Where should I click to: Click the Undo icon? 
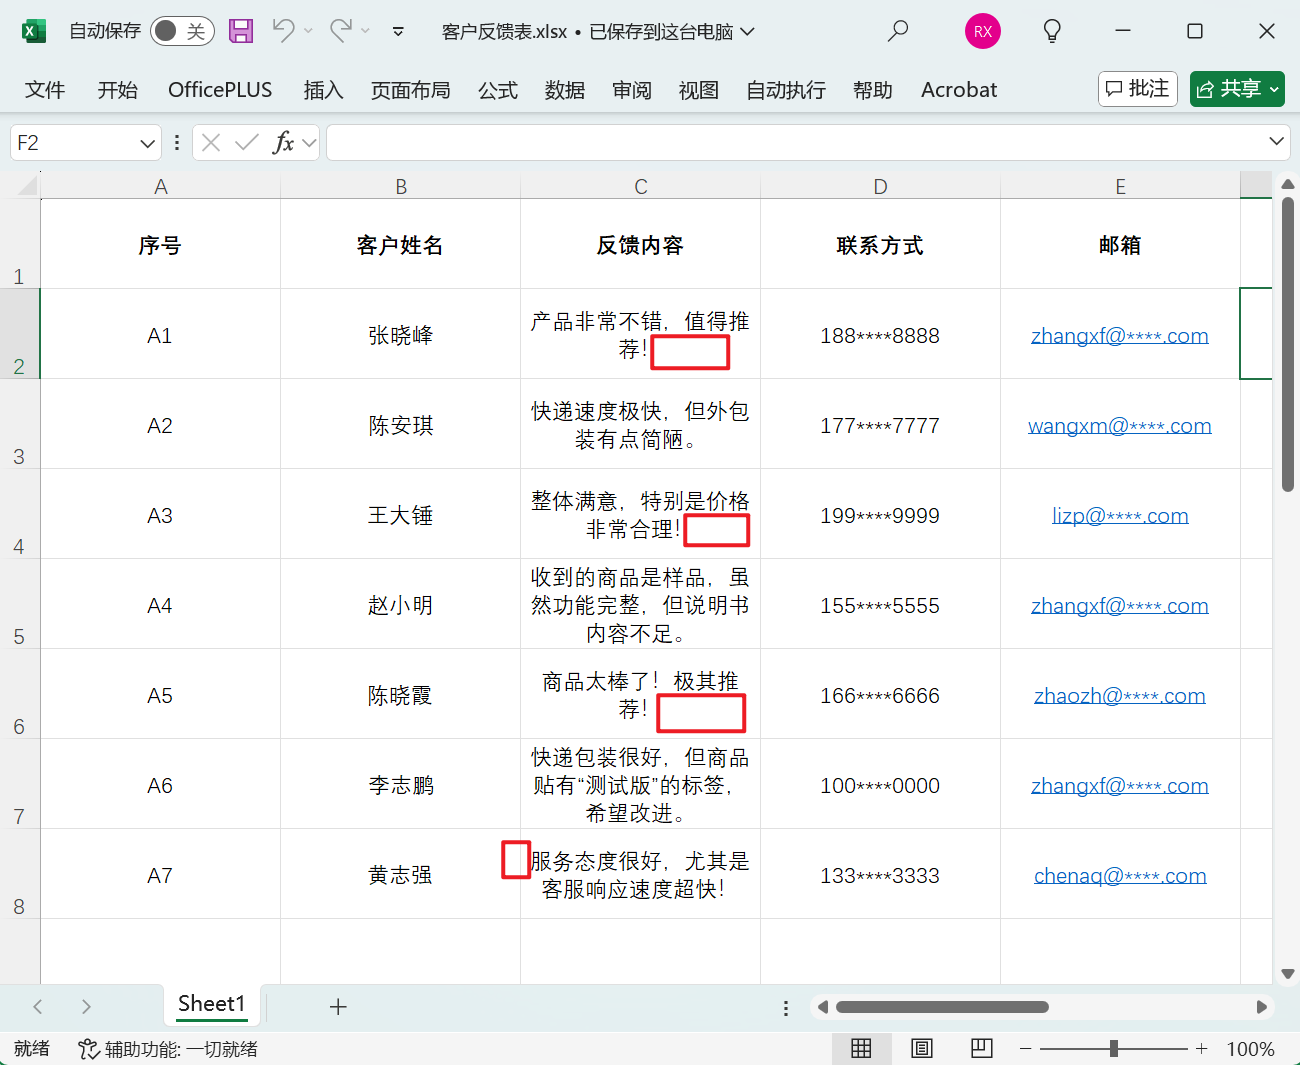tap(285, 31)
